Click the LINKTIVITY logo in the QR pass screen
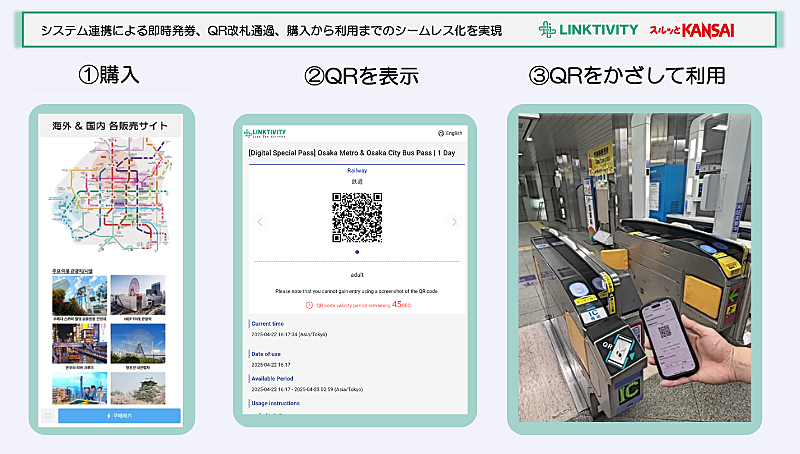This screenshot has width=800, height=454. click(265, 133)
